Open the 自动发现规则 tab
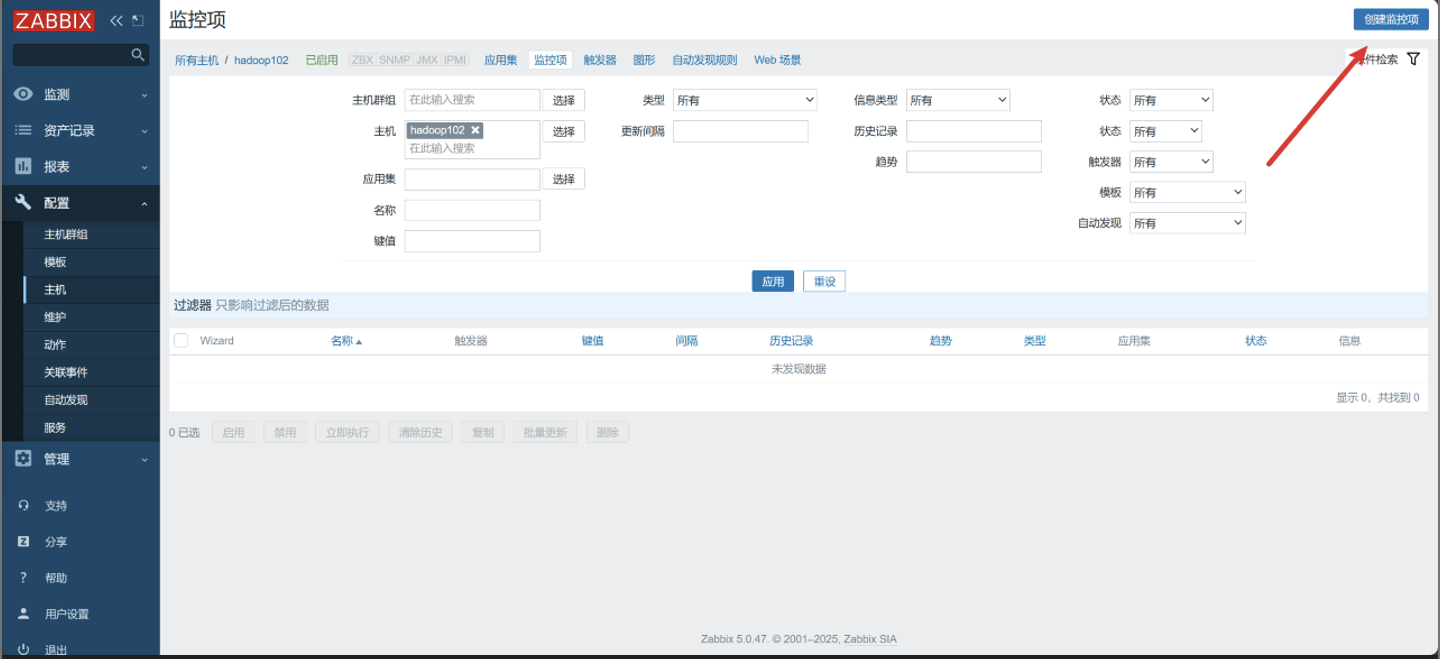 [x=705, y=60]
